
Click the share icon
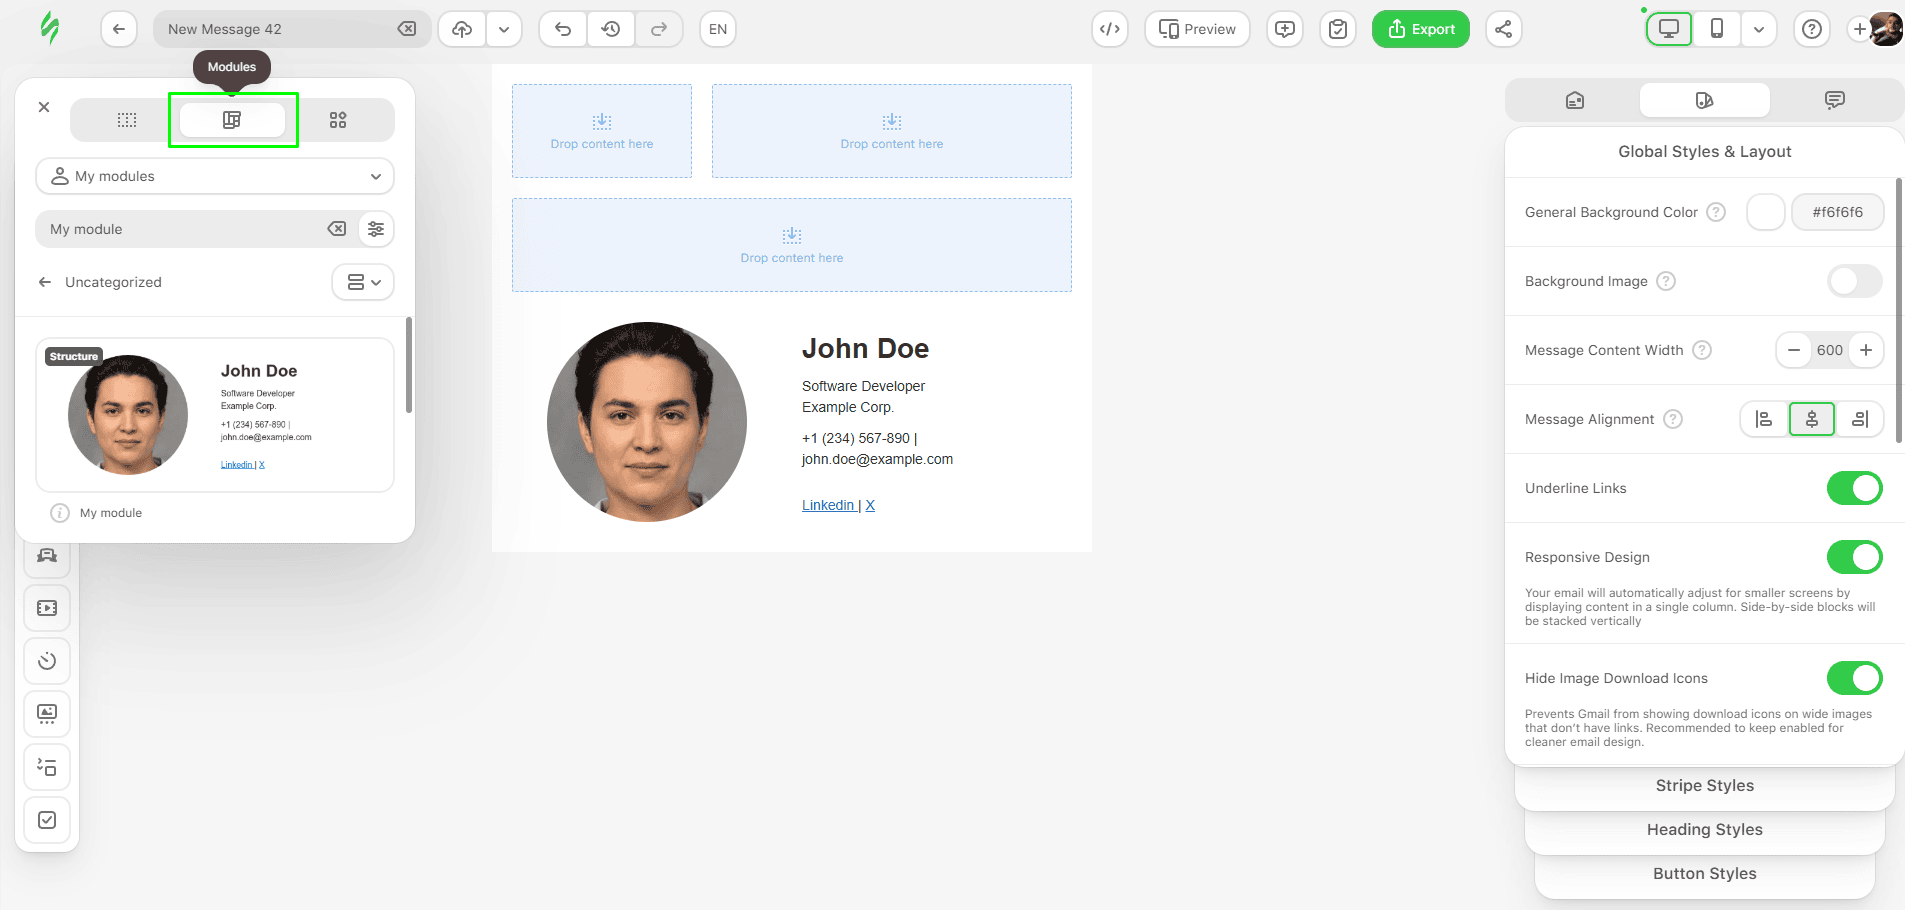(1503, 29)
